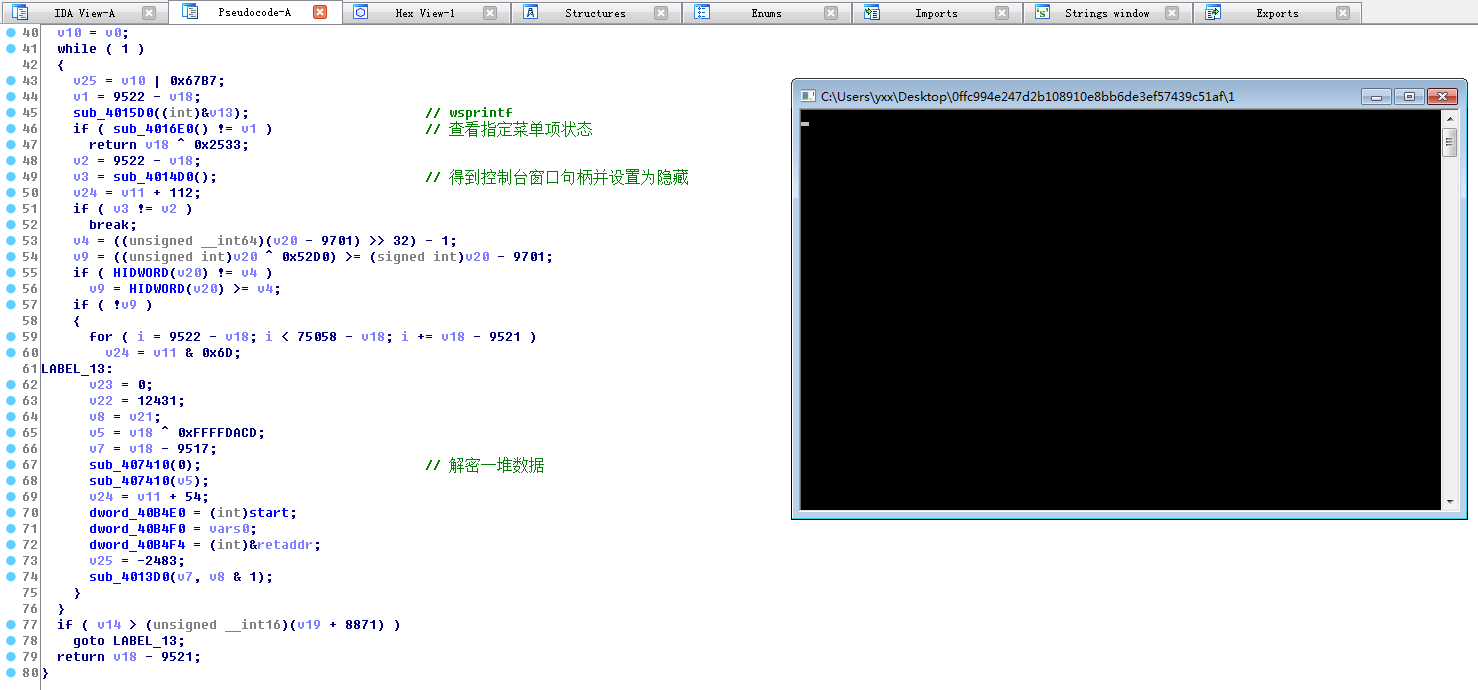The width and height of the screenshot is (1478, 690).
Task: Close the Structures tab
Action: pyautogui.click(x=661, y=13)
